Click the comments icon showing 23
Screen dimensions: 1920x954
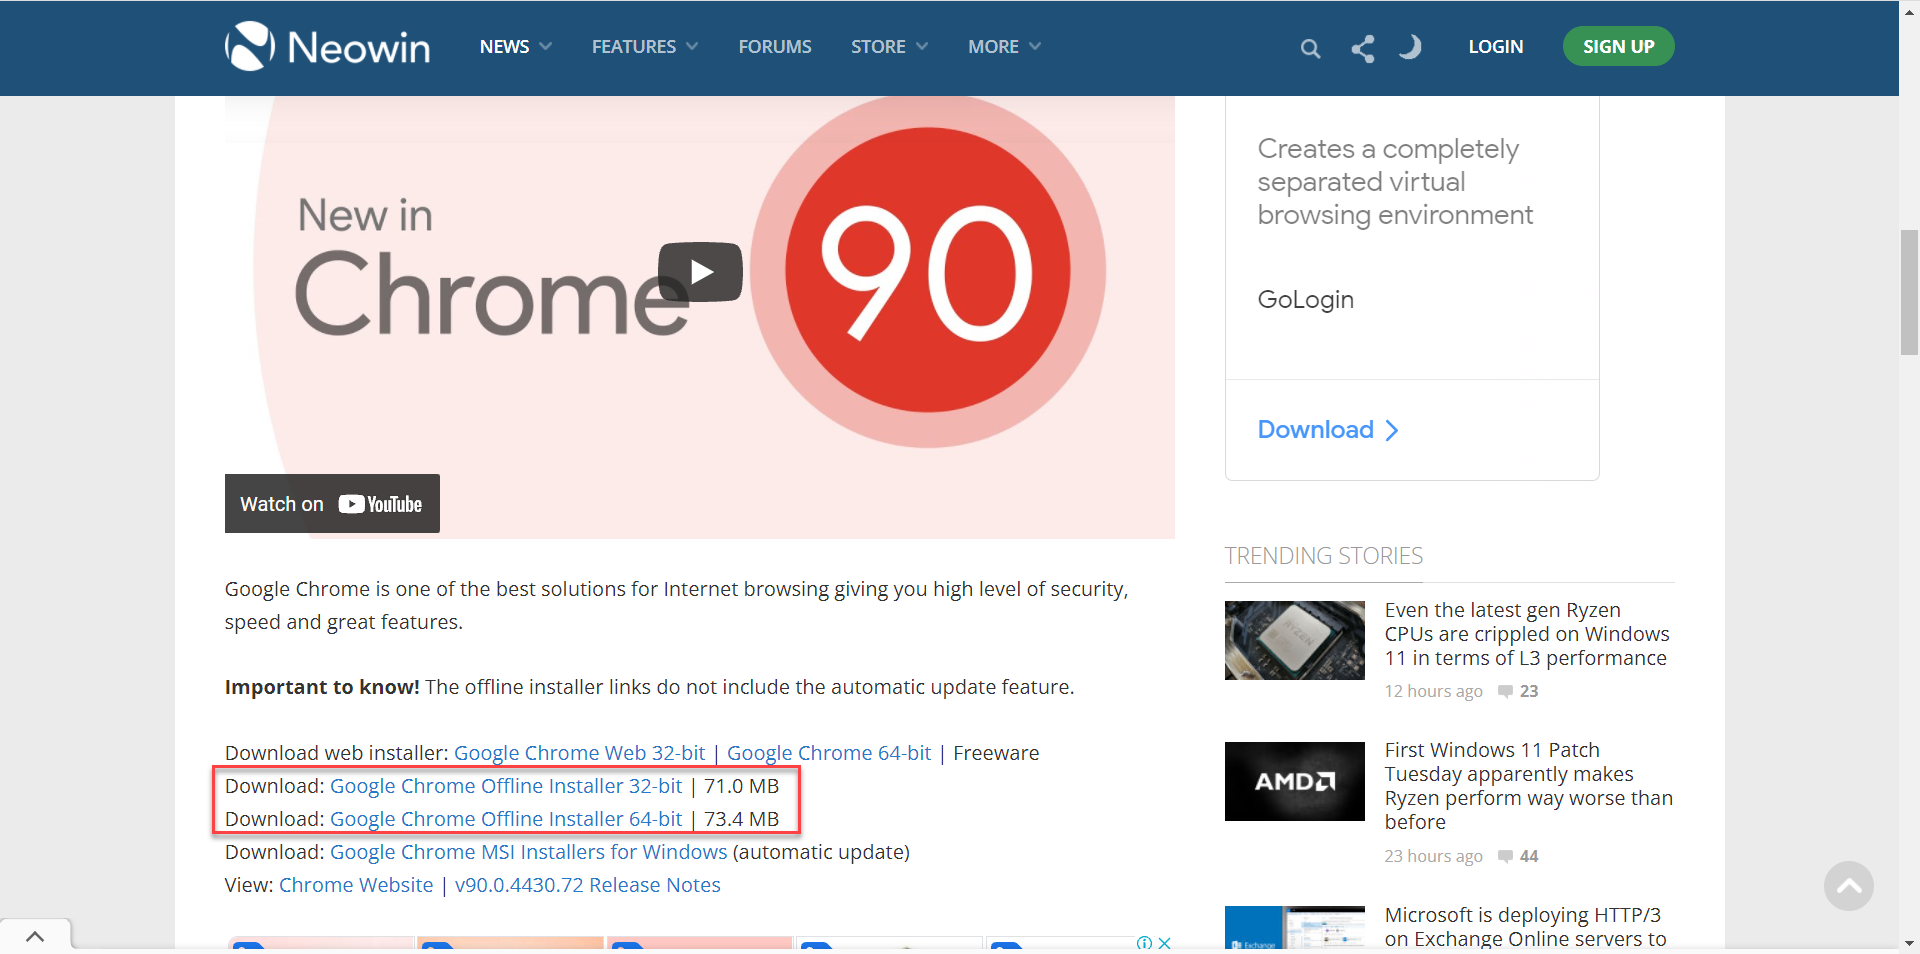point(1505,691)
